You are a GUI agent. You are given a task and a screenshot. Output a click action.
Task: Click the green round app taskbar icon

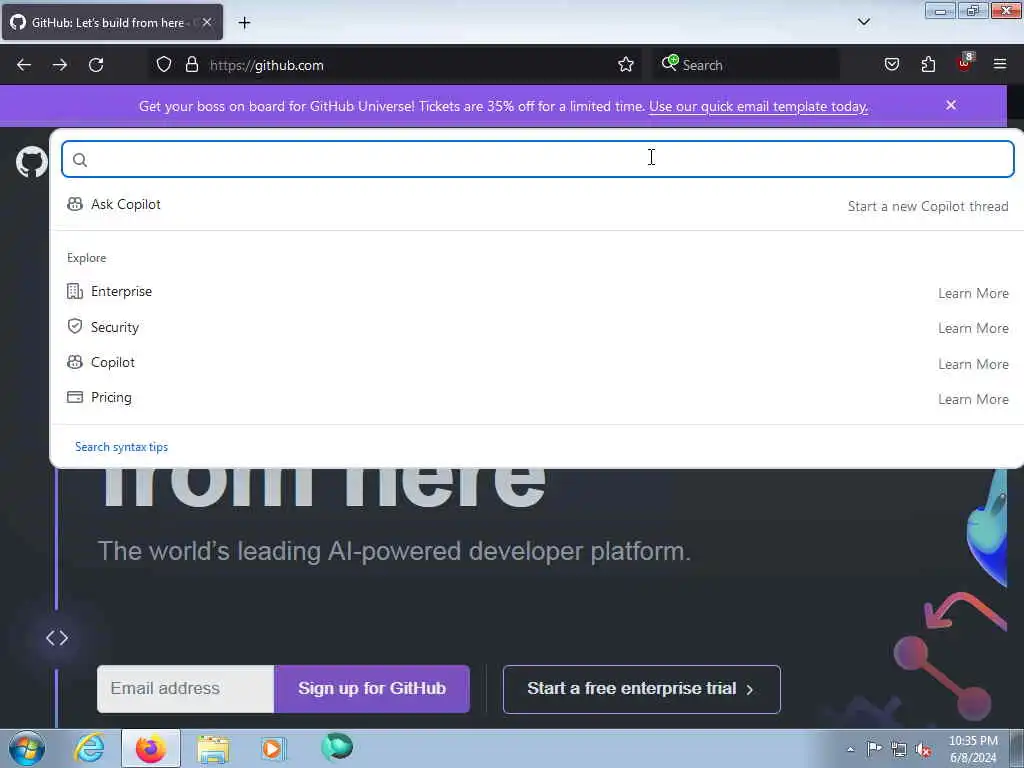(337, 748)
